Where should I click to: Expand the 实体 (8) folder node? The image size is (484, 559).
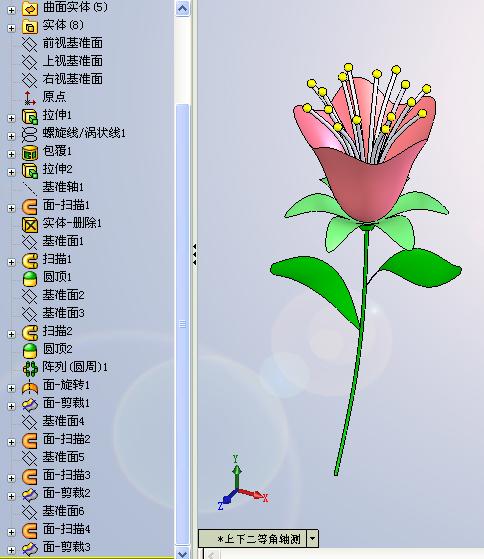click(x=11, y=28)
